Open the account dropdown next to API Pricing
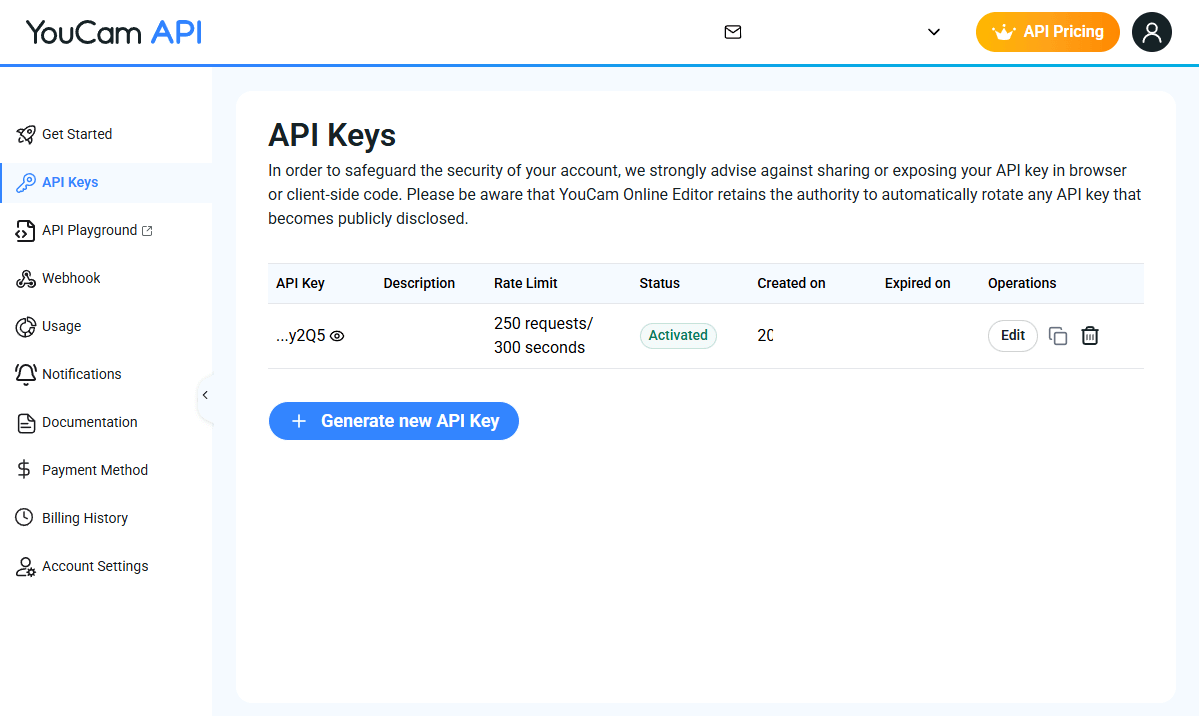 click(x=933, y=32)
